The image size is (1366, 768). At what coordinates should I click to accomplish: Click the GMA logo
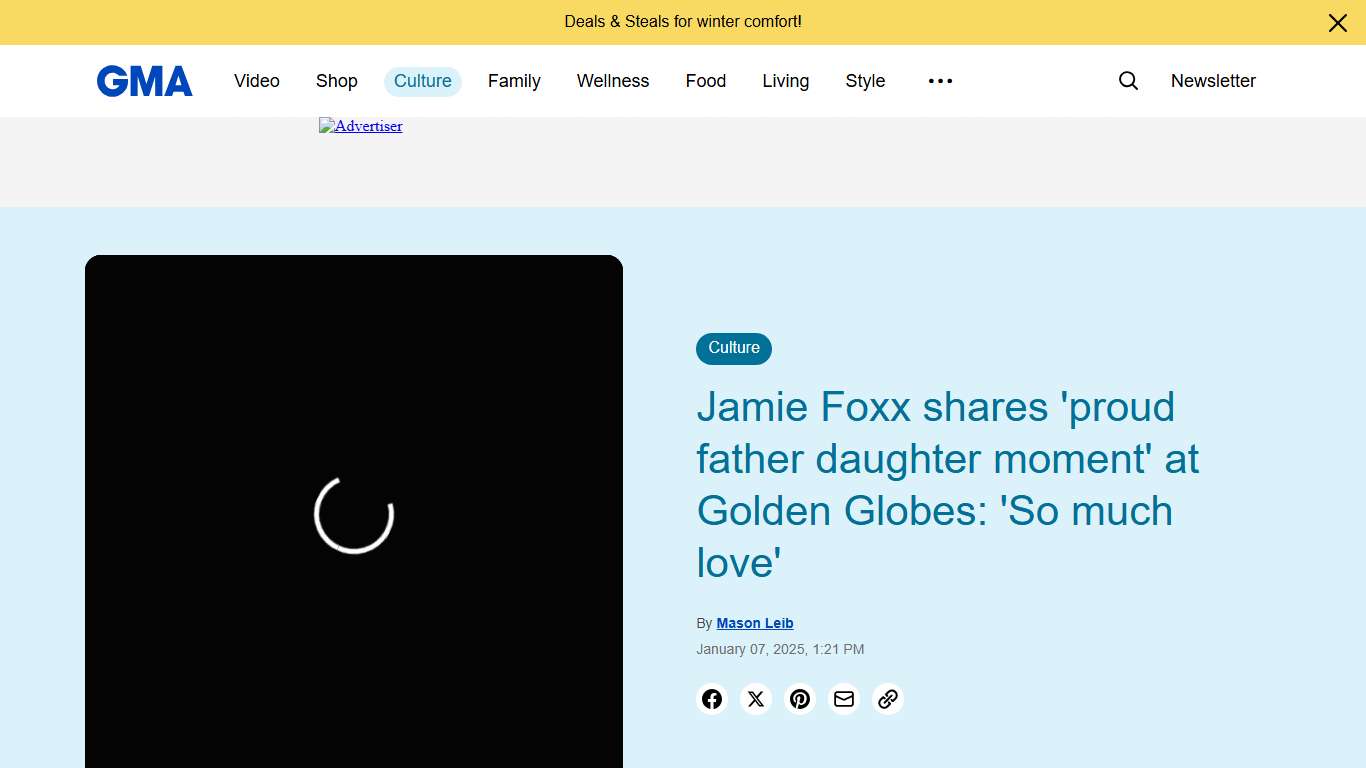point(144,81)
